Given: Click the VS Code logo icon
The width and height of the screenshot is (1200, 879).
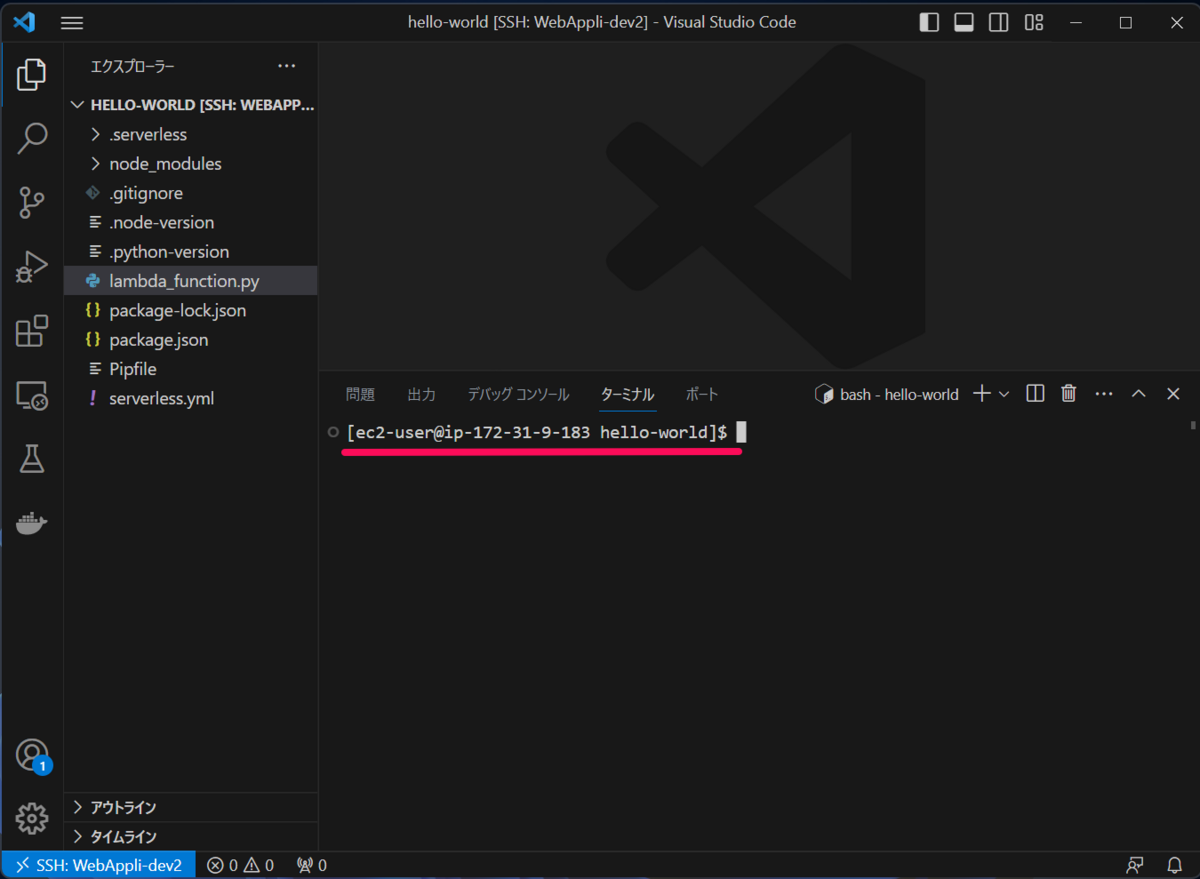Looking at the screenshot, I should click(x=26, y=22).
